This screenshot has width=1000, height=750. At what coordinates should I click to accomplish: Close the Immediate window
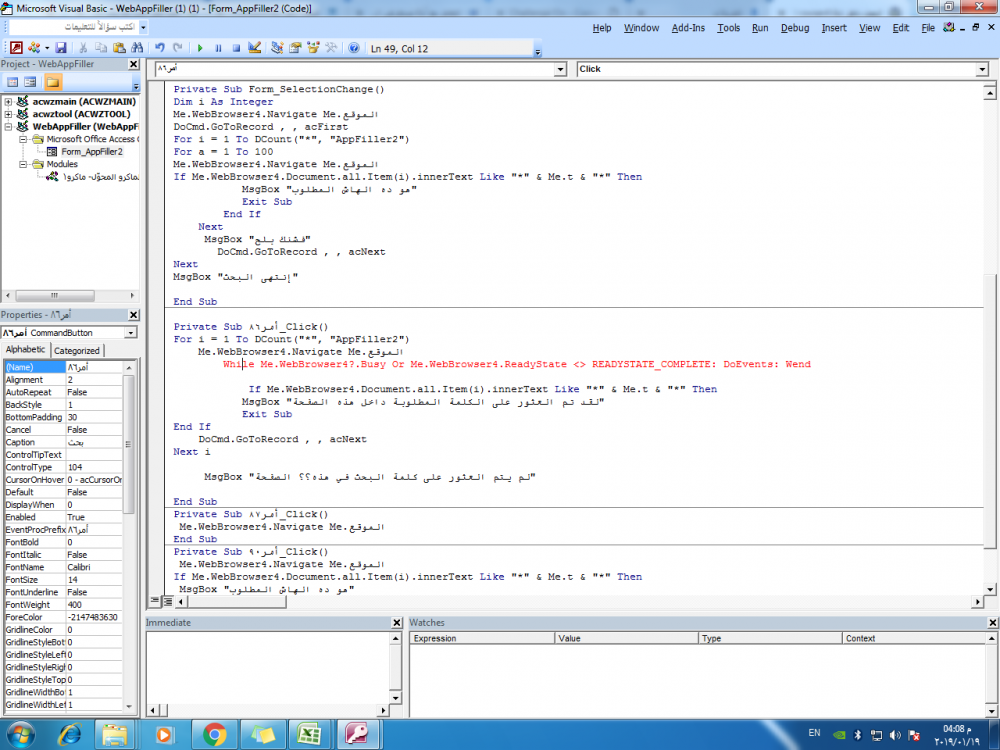pos(397,622)
